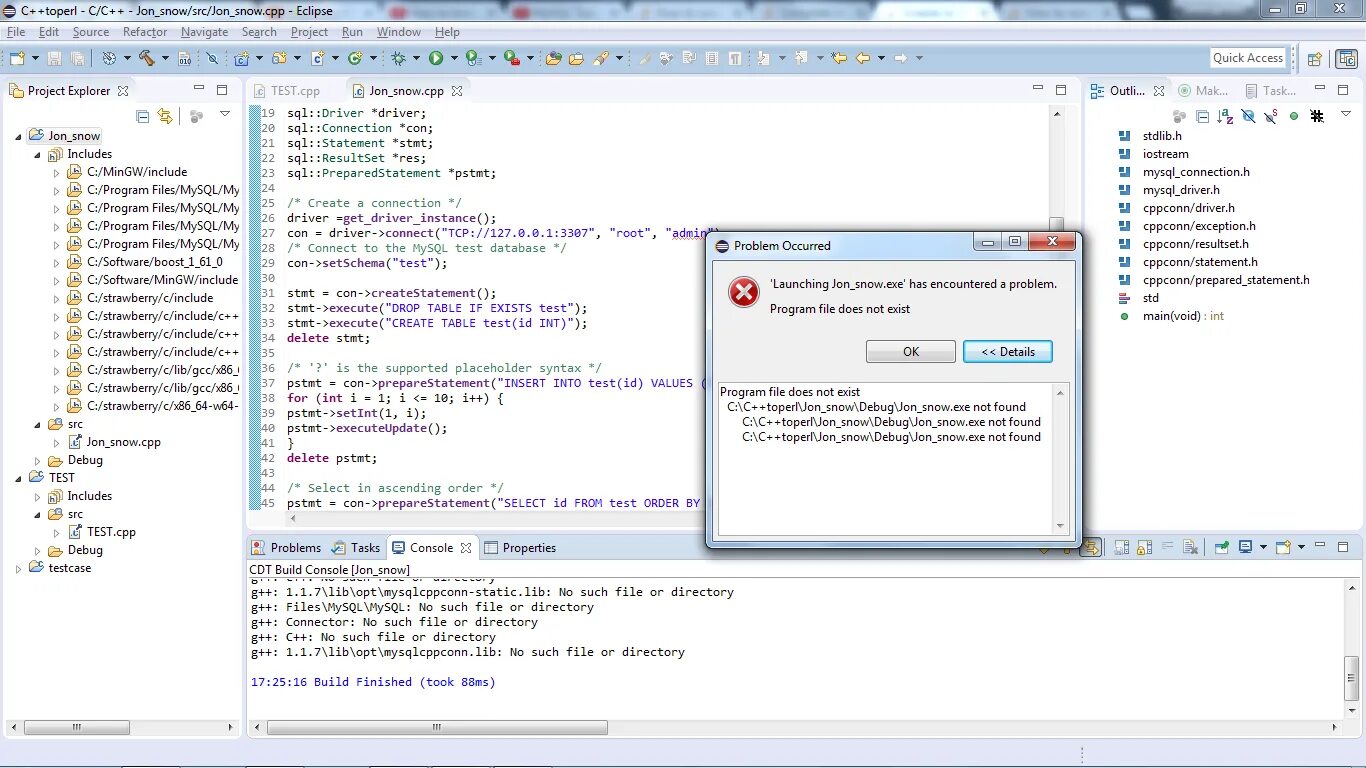Click the New C++ Class icon
1366x768 pixels.
(355, 58)
